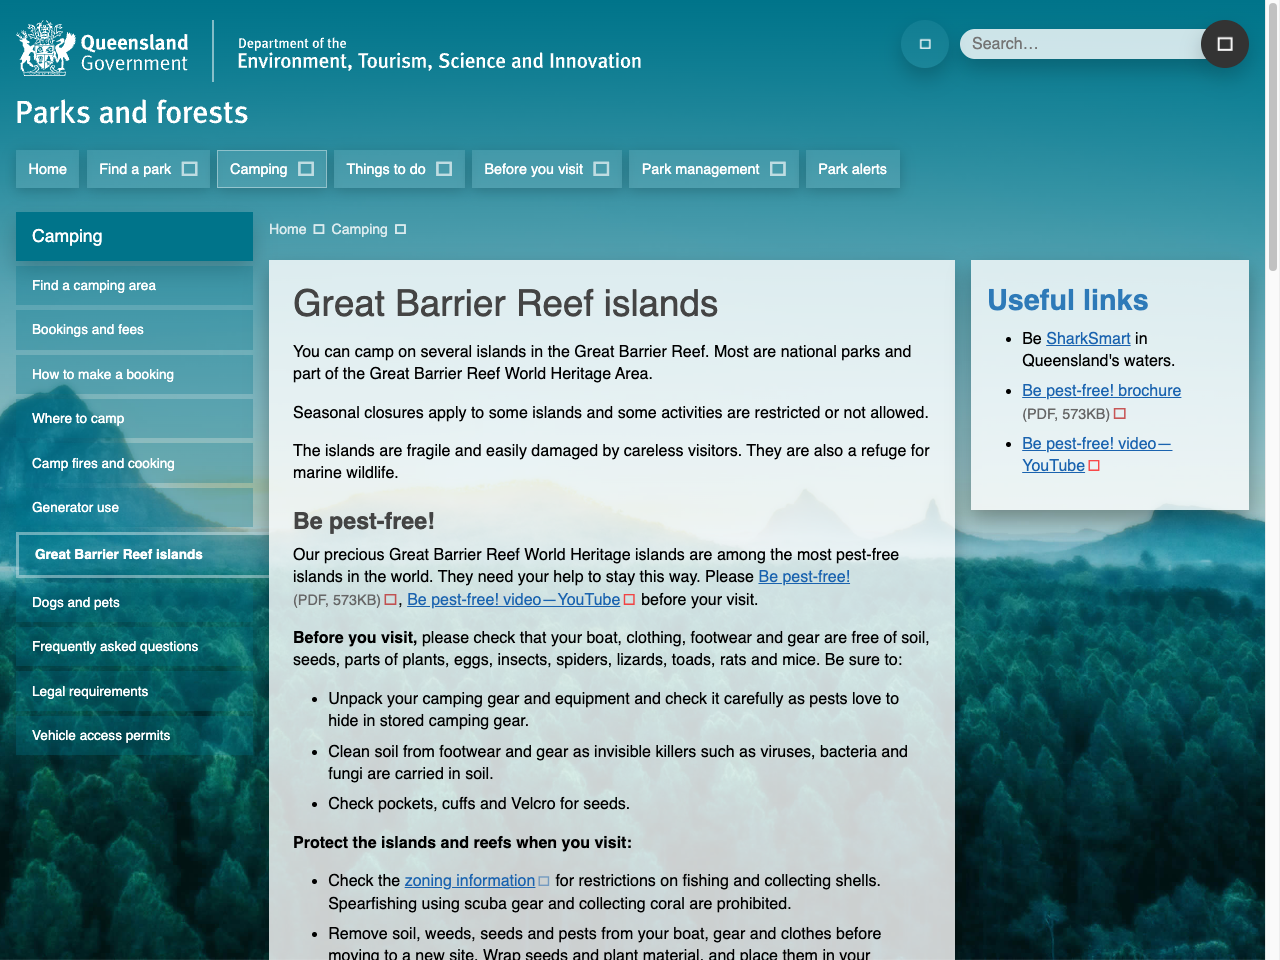Click the separator icon after Home in breadcrumb
This screenshot has height=960, width=1280.
click(x=317, y=229)
